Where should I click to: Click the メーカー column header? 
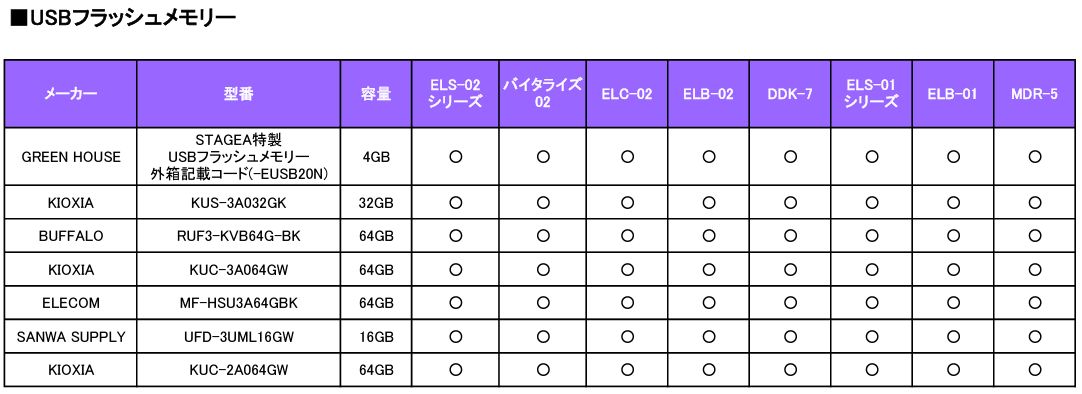coord(70,94)
